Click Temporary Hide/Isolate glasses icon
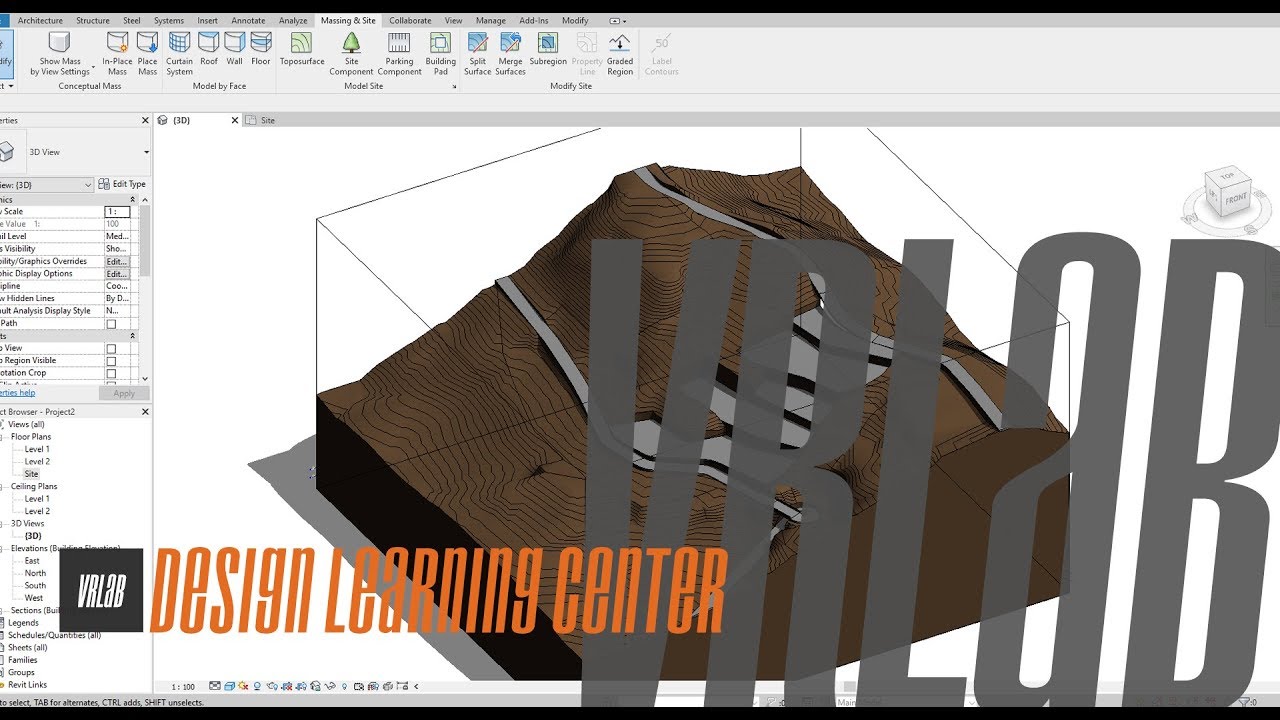Screen dimensions: 1280x720 (x=331, y=686)
